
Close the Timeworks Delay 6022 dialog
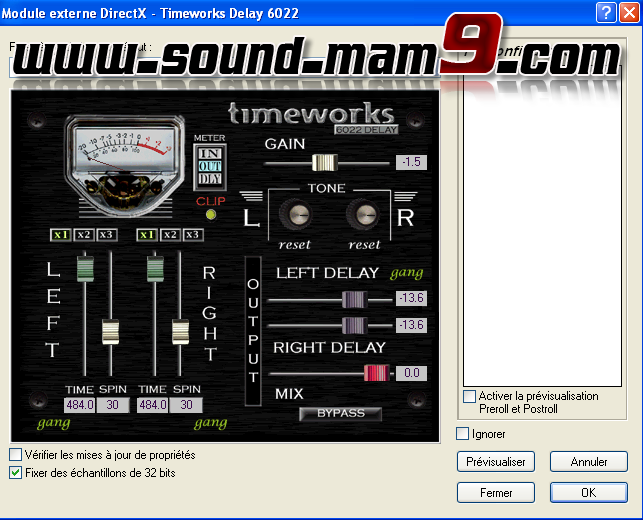(x=629, y=13)
